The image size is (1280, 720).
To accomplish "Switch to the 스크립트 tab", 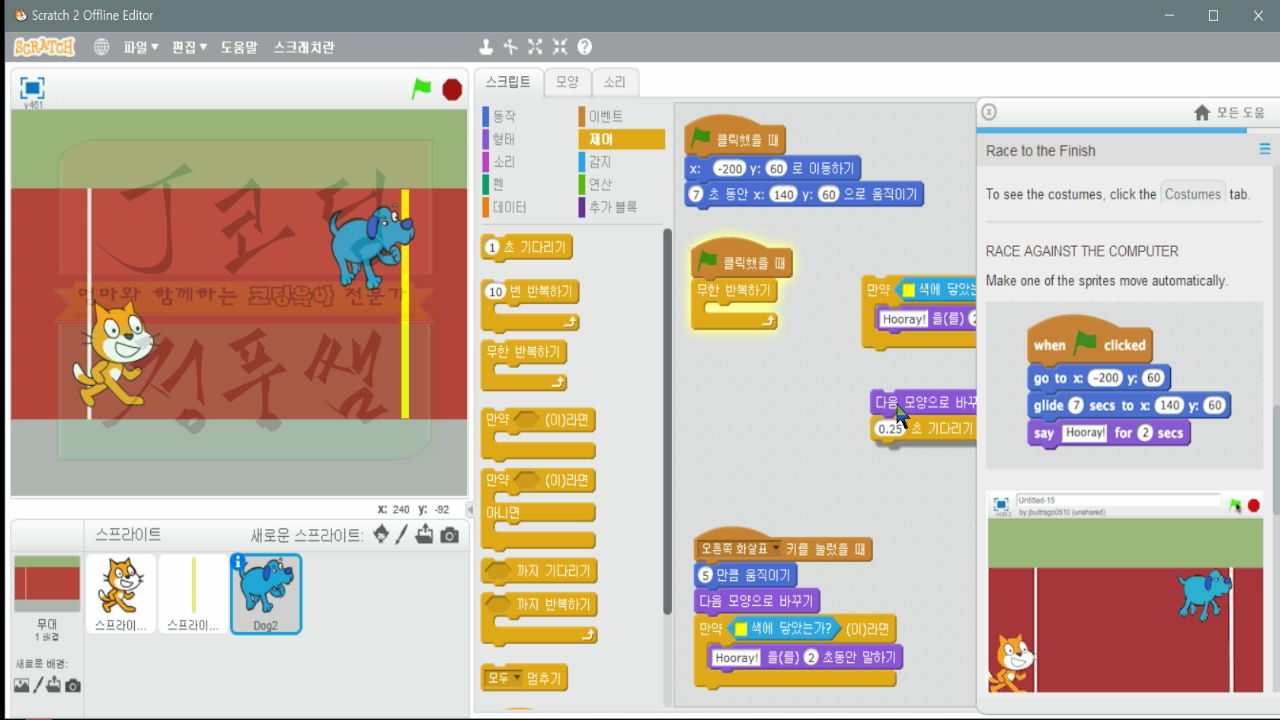I will pyautogui.click(x=508, y=82).
